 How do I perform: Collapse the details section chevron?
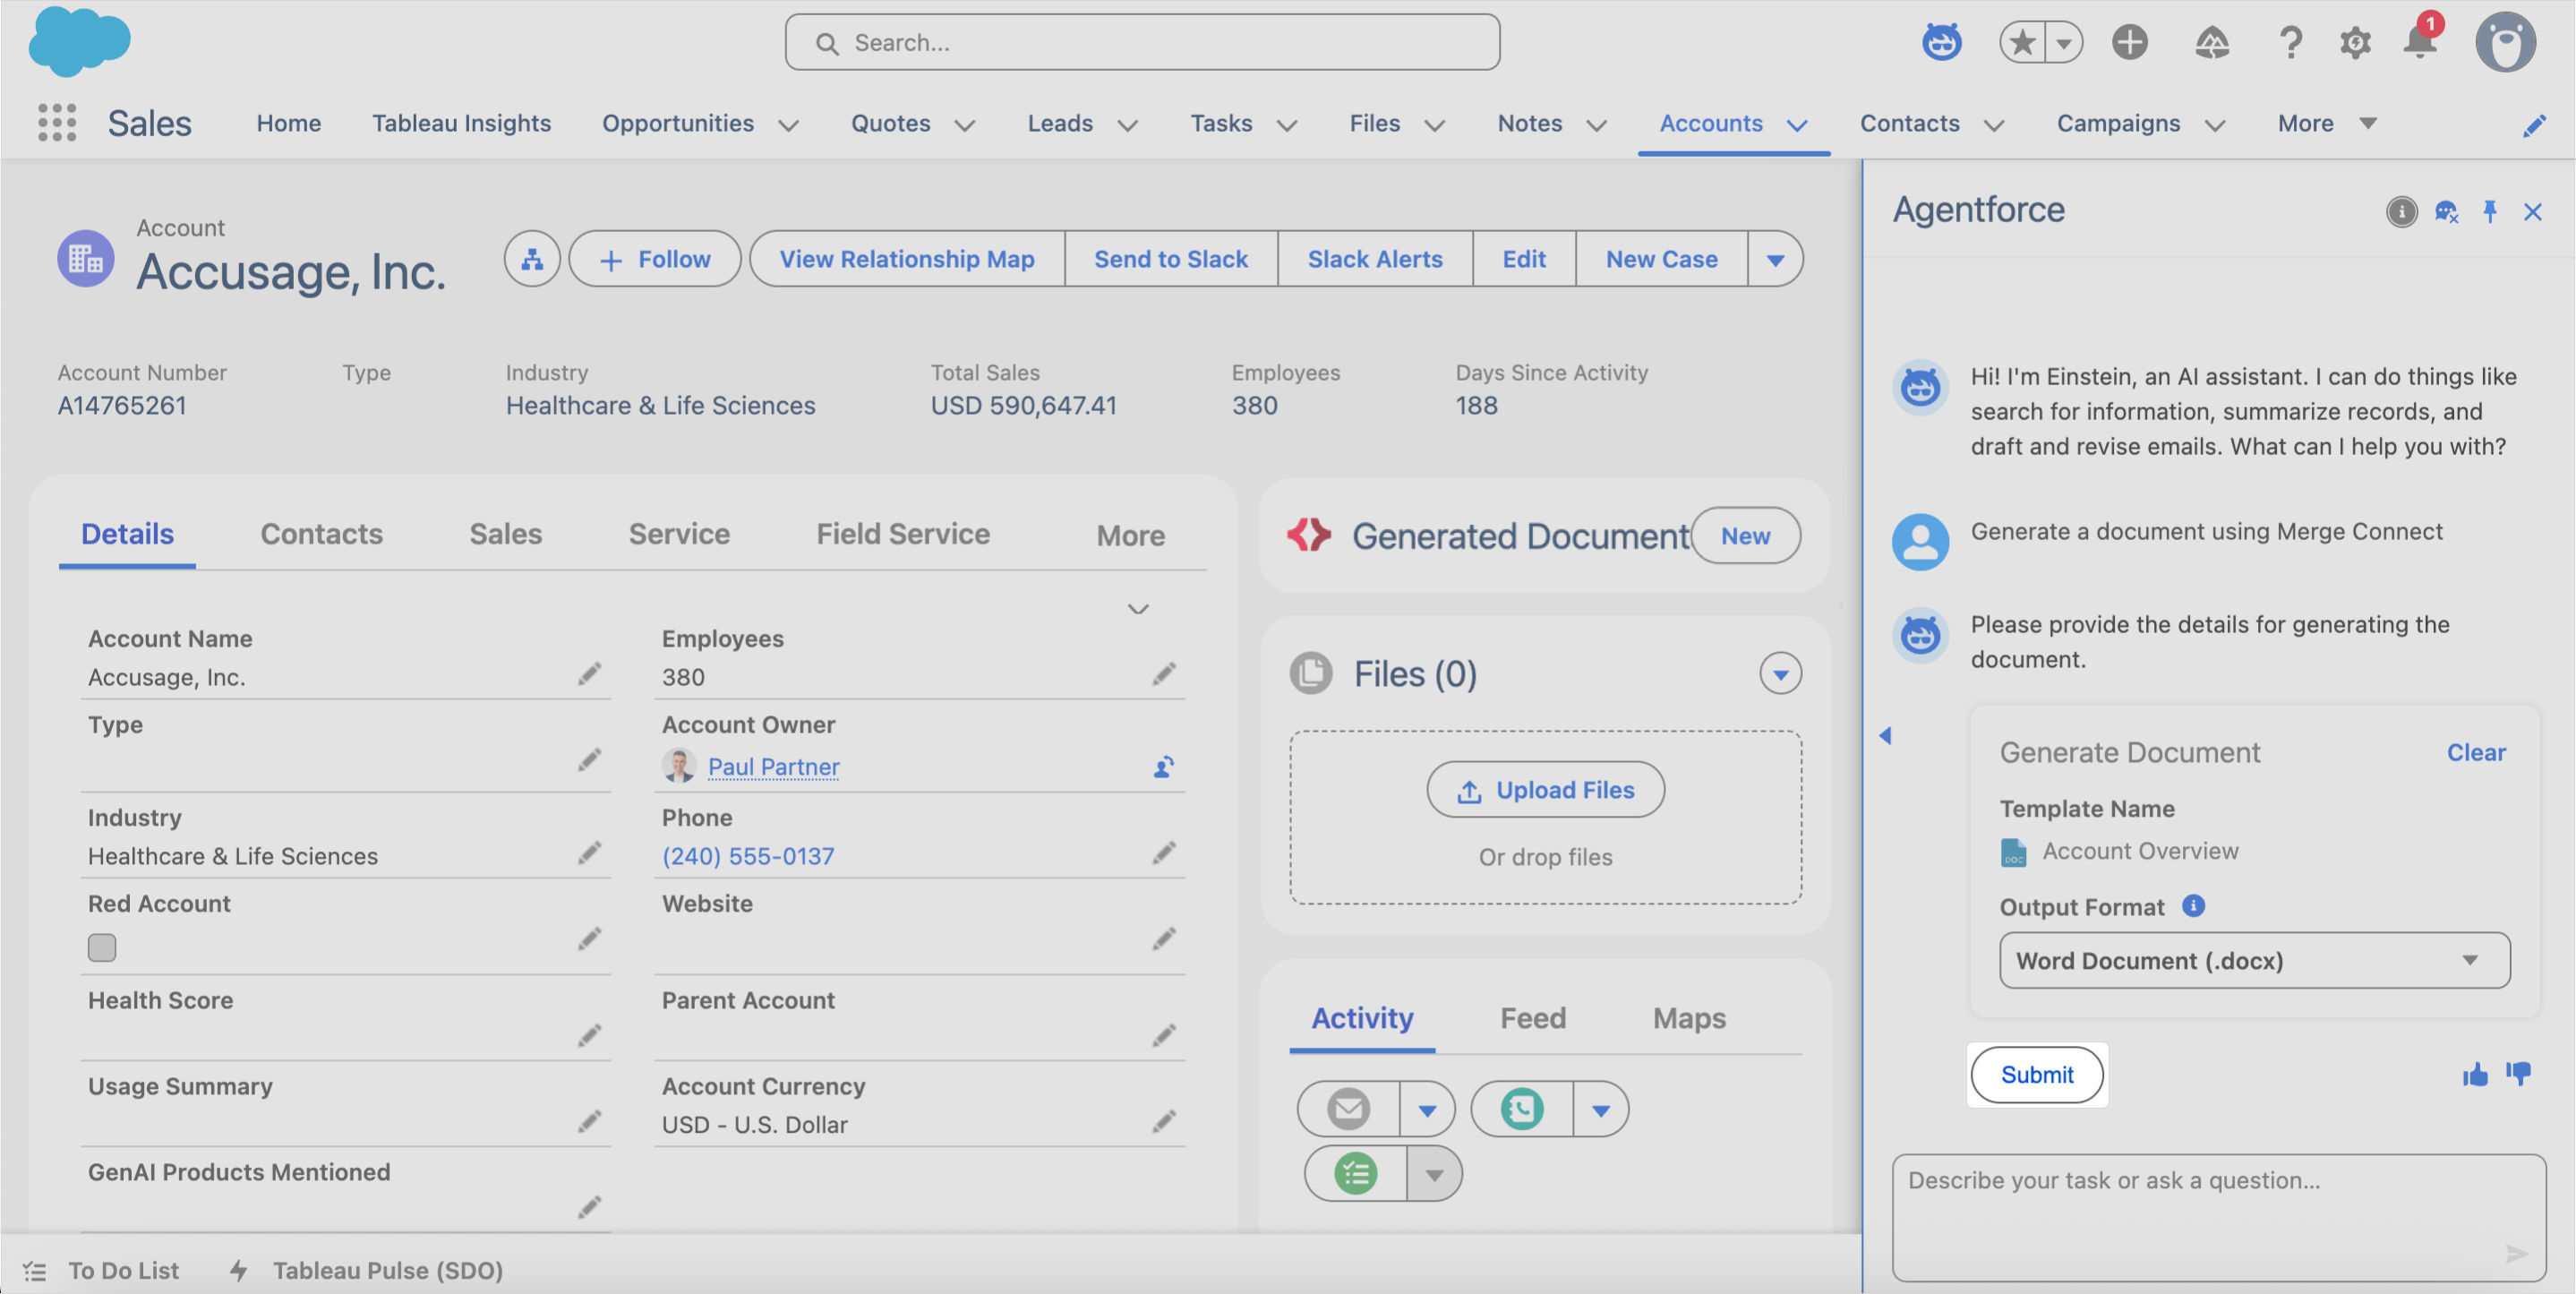tap(1138, 609)
